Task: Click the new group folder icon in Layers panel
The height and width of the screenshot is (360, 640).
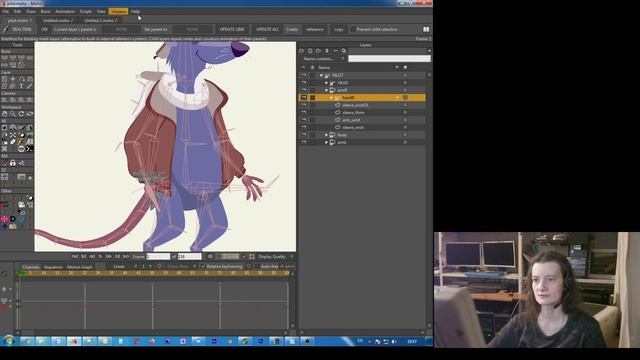Action: click(x=318, y=51)
